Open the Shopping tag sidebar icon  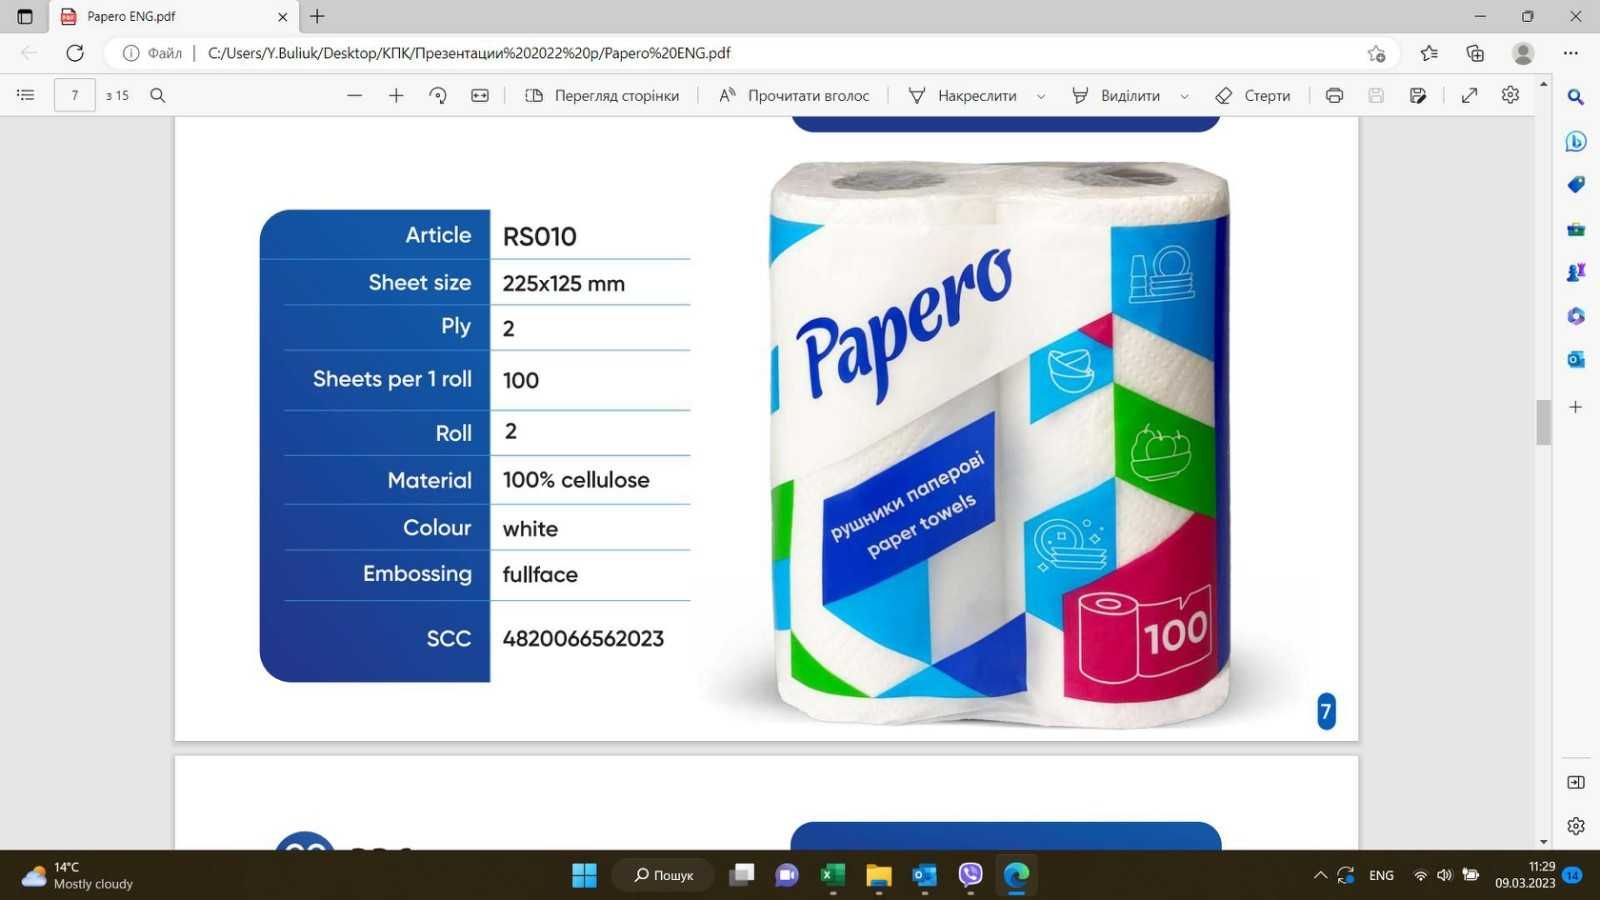coord(1576,185)
